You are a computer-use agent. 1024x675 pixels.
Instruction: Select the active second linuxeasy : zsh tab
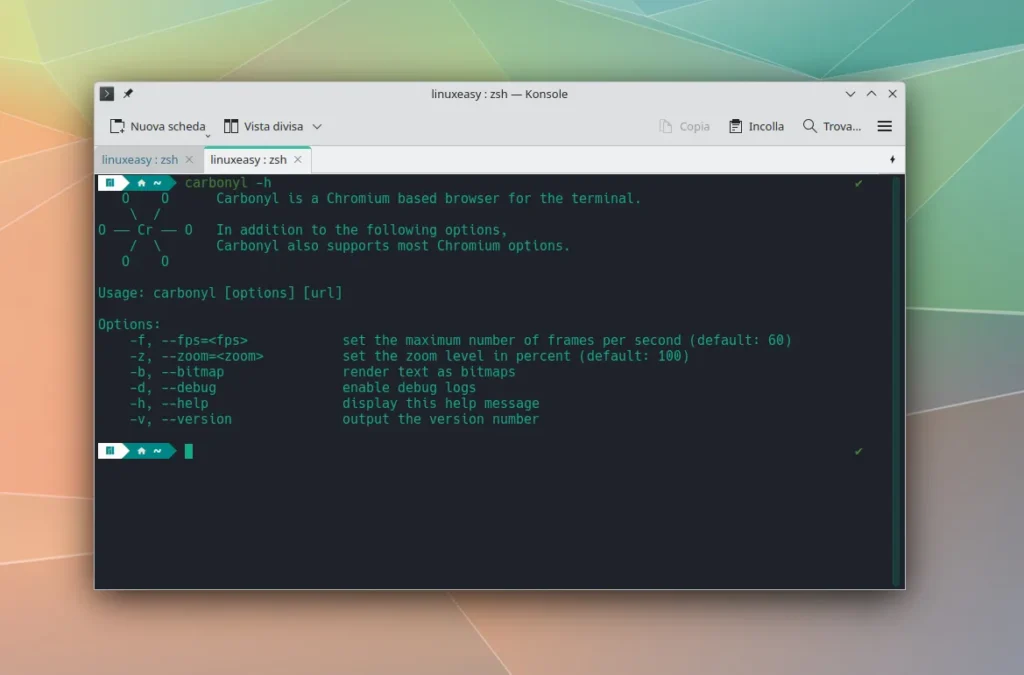(248, 160)
